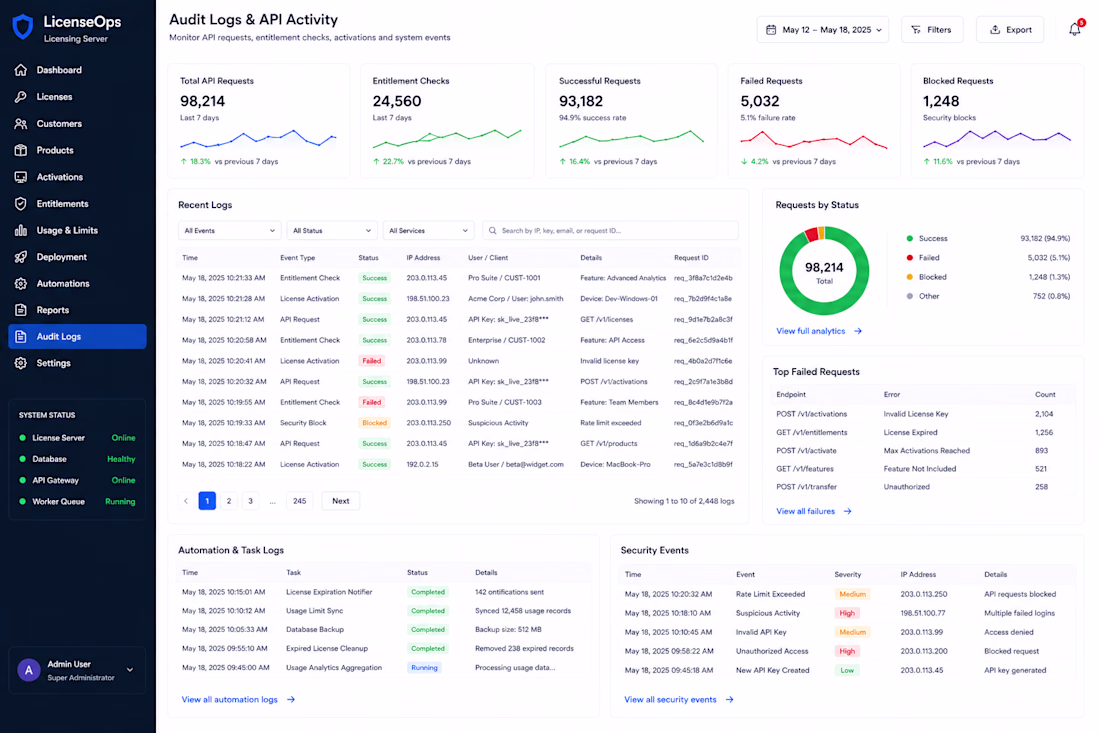Open the Licenses menu item
This screenshot has width=1100, height=733.
tap(77, 97)
